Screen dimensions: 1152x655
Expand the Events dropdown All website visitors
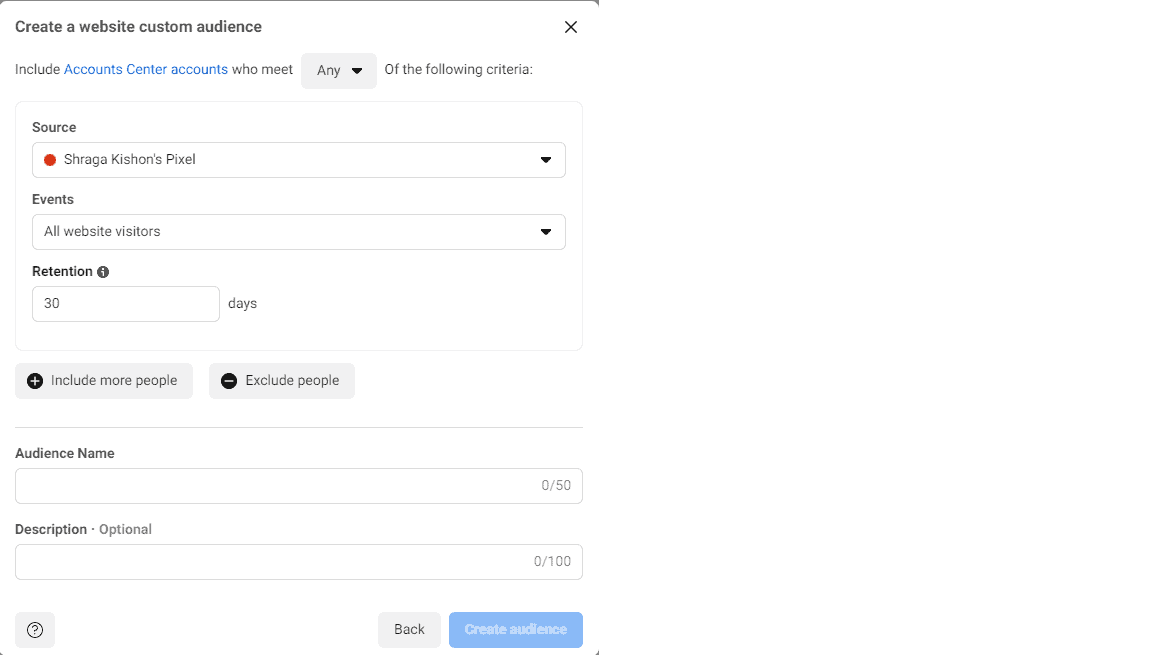click(299, 232)
